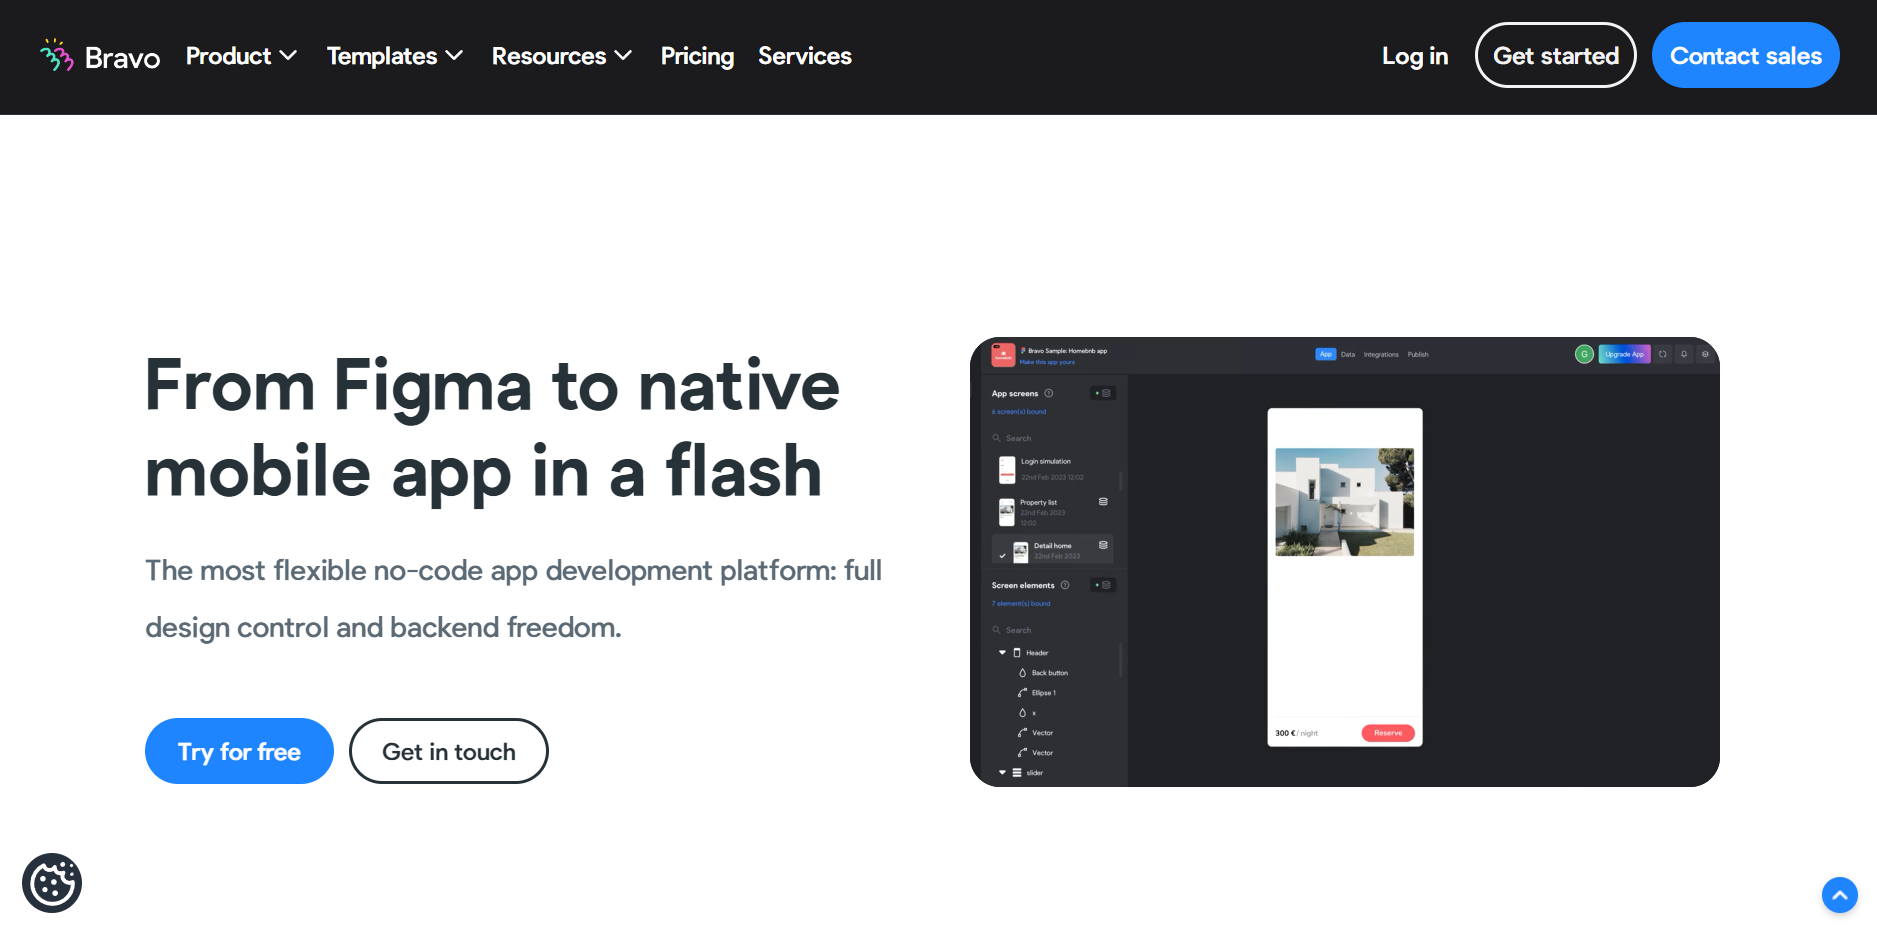The height and width of the screenshot is (933, 1877).
Task: Expand the Templates menu
Action: (394, 56)
